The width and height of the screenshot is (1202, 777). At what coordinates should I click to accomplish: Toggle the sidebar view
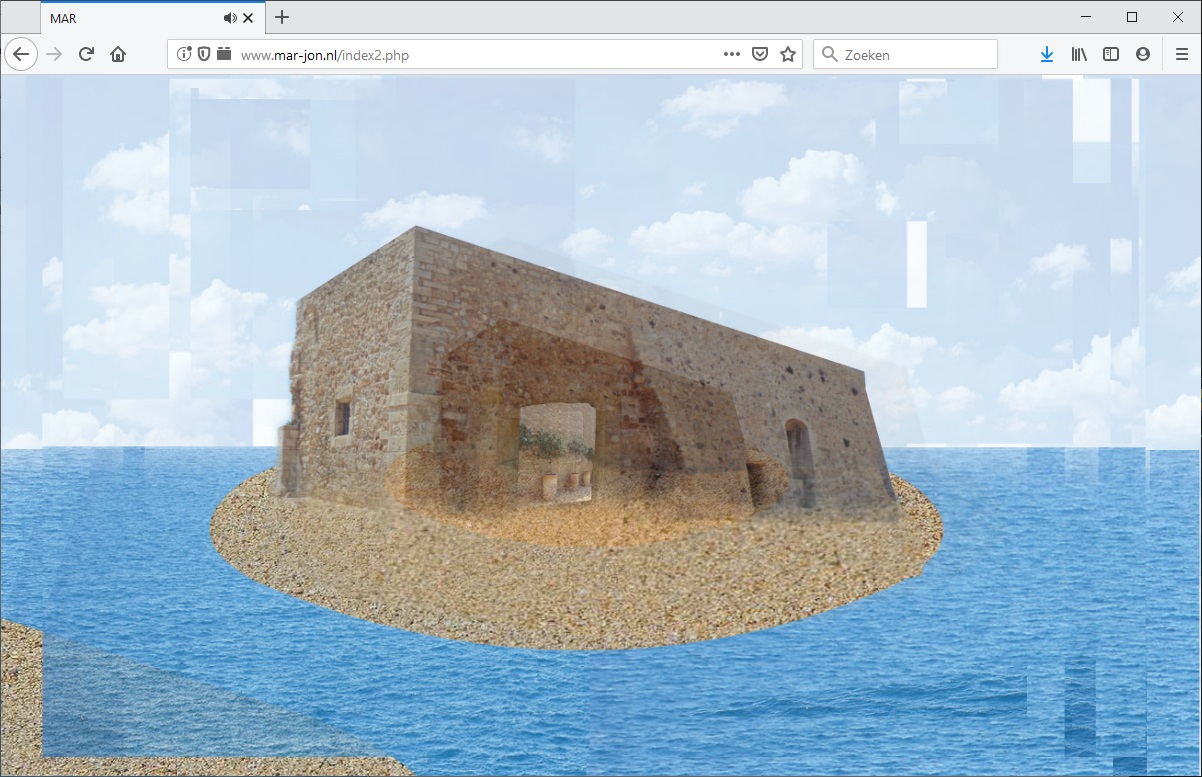coord(1111,54)
